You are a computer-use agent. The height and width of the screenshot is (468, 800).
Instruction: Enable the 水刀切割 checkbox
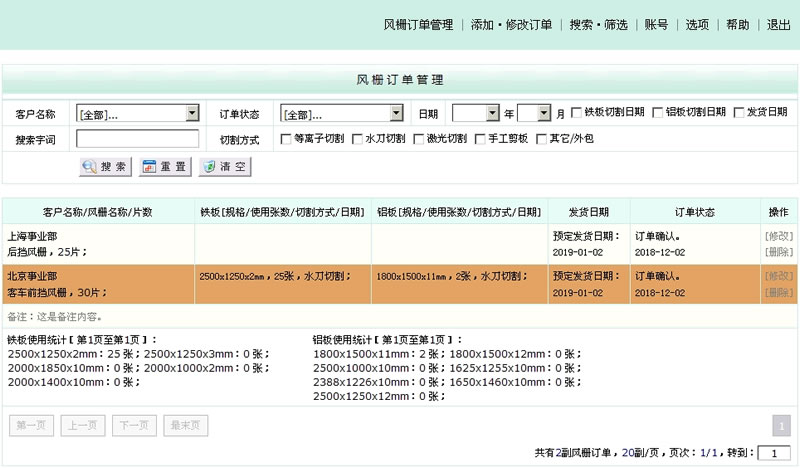pyautogui.click(x=357, y=139)
